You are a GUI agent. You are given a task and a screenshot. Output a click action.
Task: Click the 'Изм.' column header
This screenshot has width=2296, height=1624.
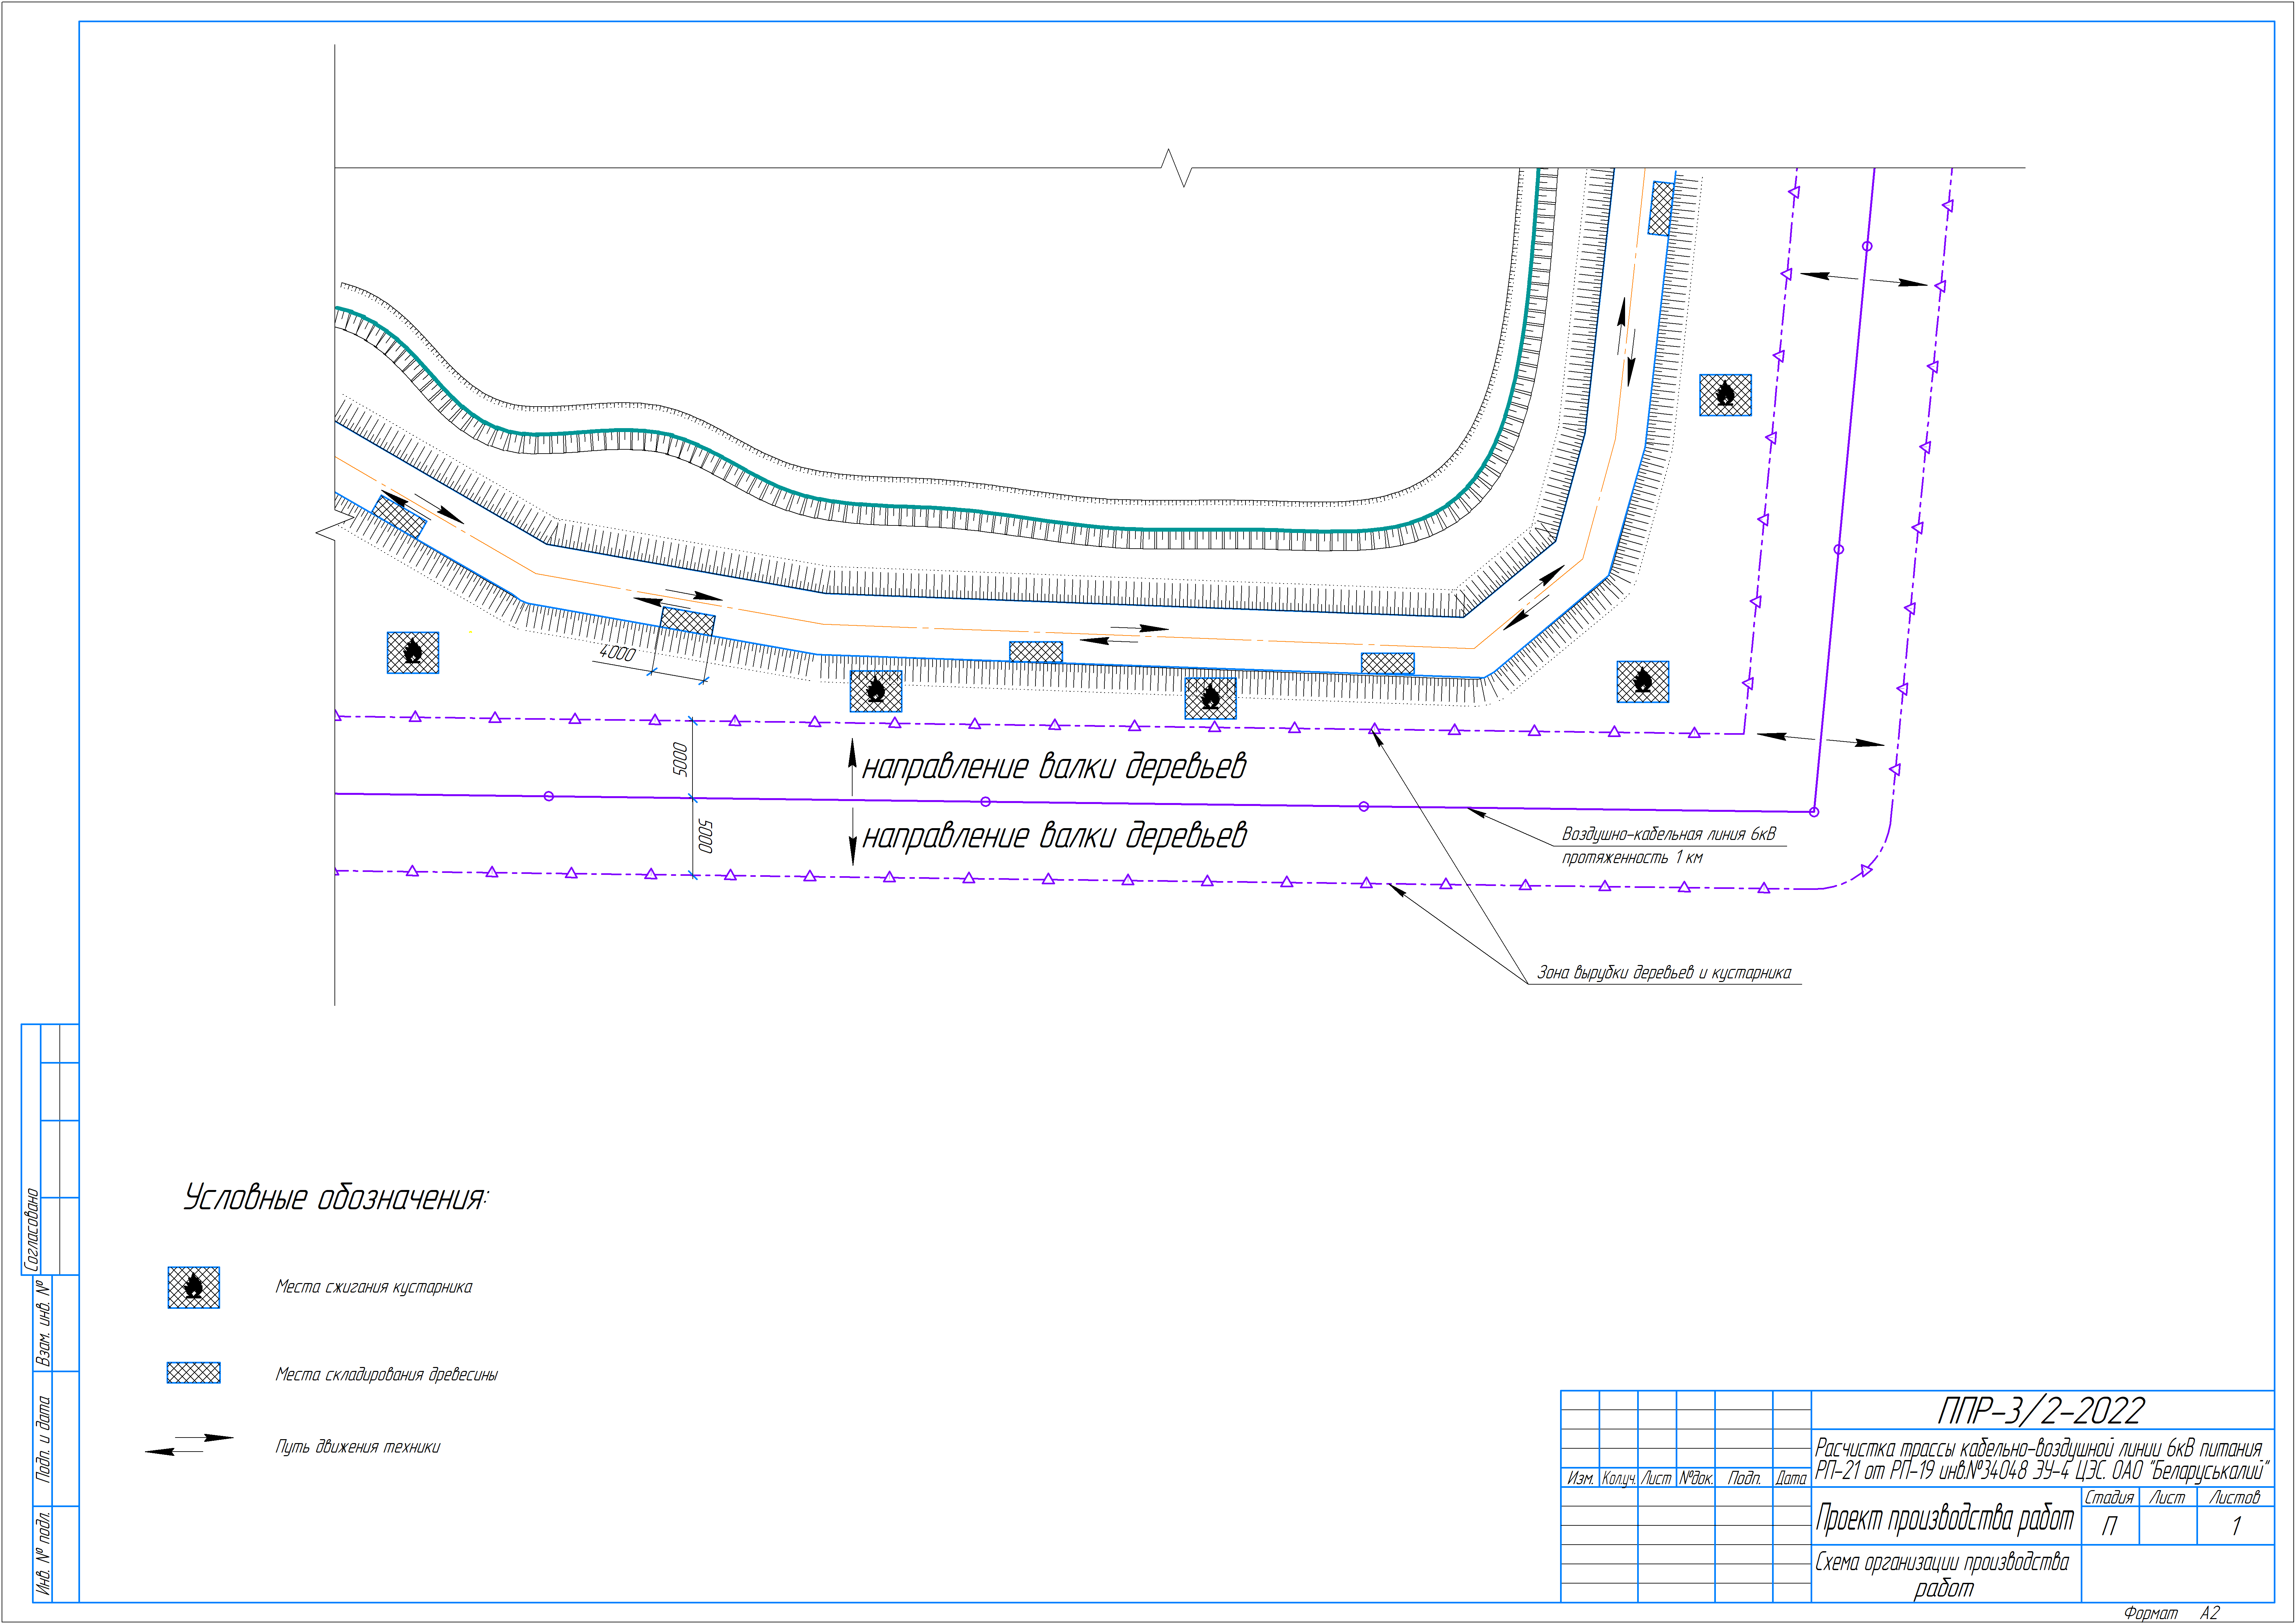1580,1478
